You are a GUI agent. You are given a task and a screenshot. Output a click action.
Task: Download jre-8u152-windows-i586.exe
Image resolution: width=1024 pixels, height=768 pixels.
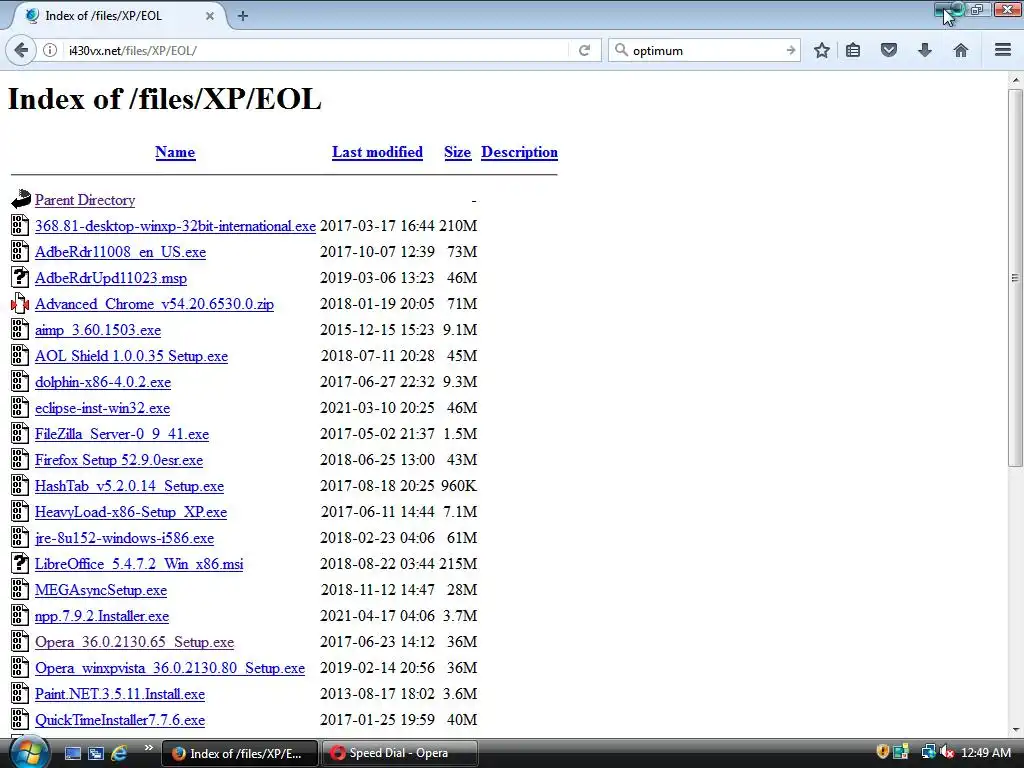coord(125,538)
